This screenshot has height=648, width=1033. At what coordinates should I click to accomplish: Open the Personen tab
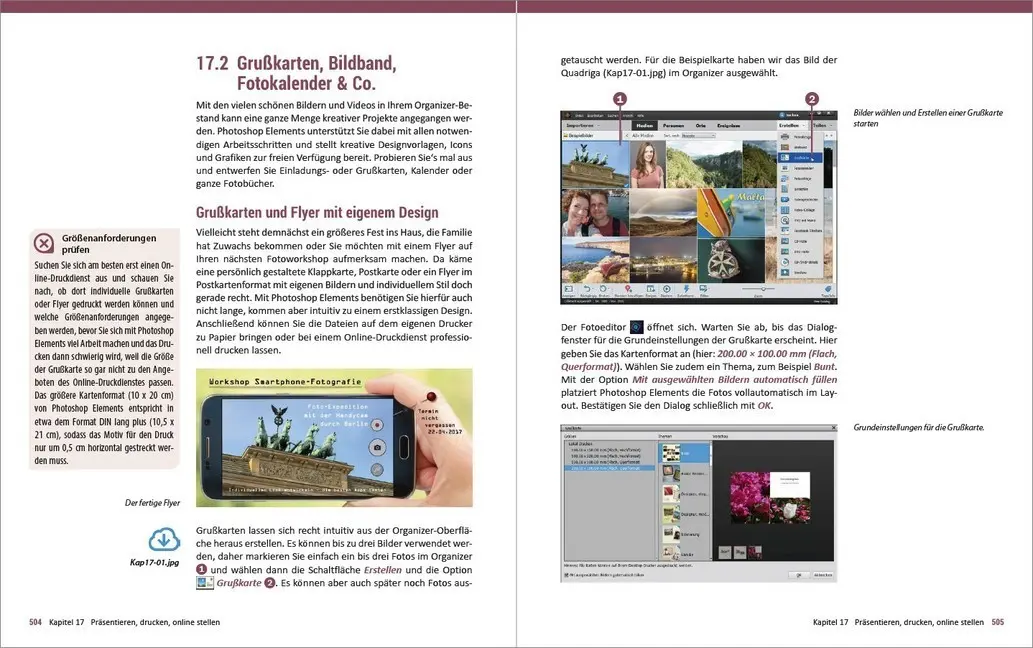(673, 126)
